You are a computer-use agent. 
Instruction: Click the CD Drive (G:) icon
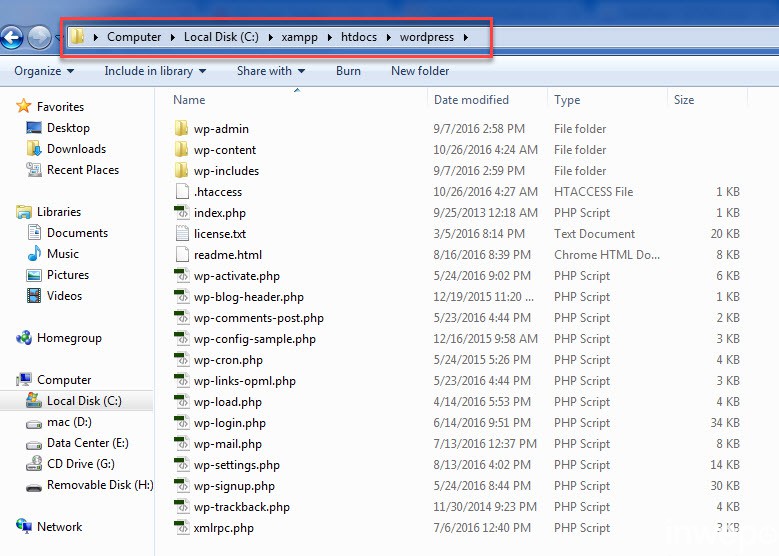point(33,464)
